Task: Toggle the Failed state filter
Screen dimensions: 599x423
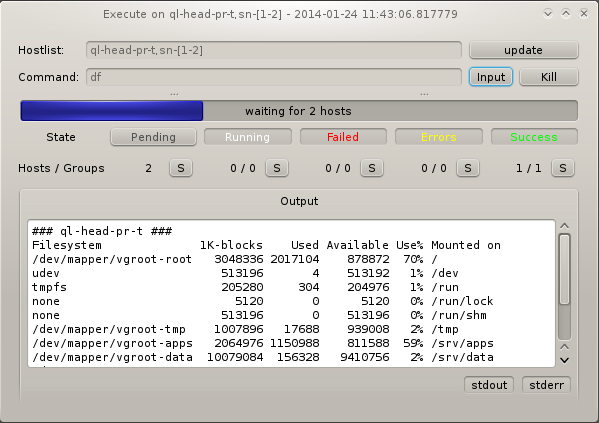Action: [x=343, y=137]
